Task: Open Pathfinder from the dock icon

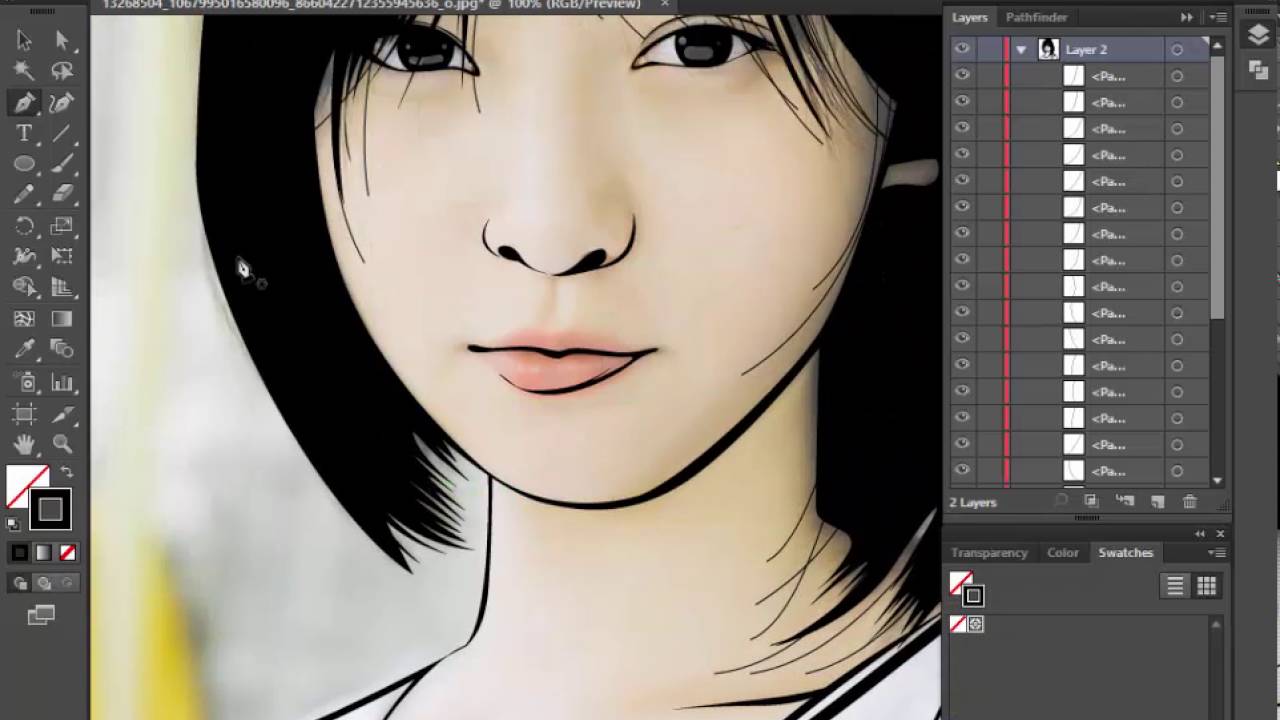Action: [1258, 71]
